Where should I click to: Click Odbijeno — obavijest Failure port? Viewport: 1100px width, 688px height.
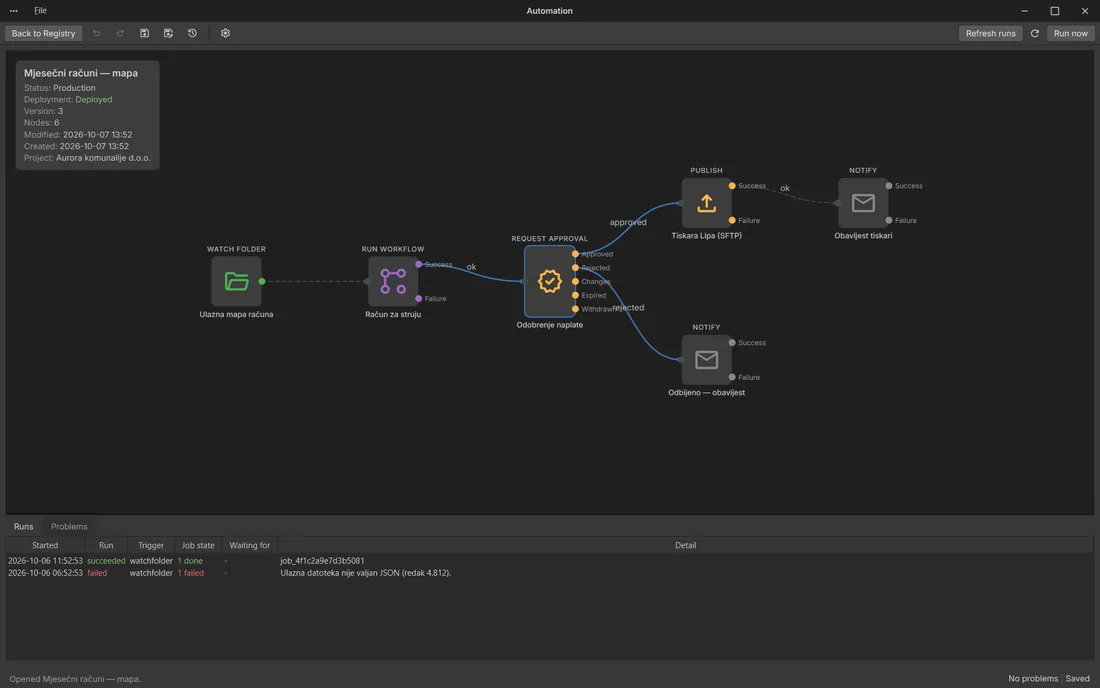click(732, 377)
